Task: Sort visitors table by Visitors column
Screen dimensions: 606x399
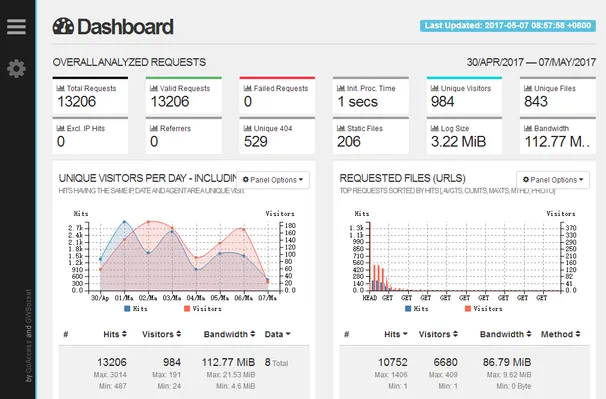Action: (161, 334)
